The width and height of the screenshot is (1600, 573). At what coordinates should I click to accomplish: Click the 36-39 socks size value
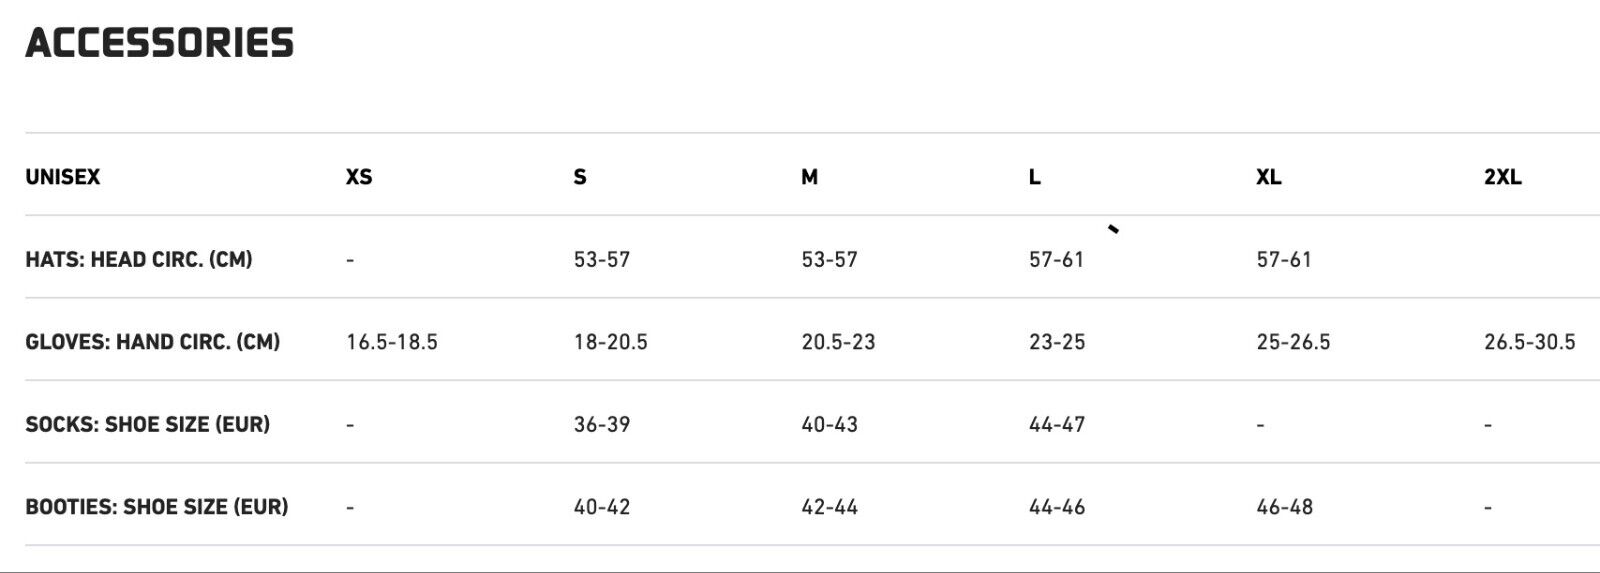[x=602, y=424]
